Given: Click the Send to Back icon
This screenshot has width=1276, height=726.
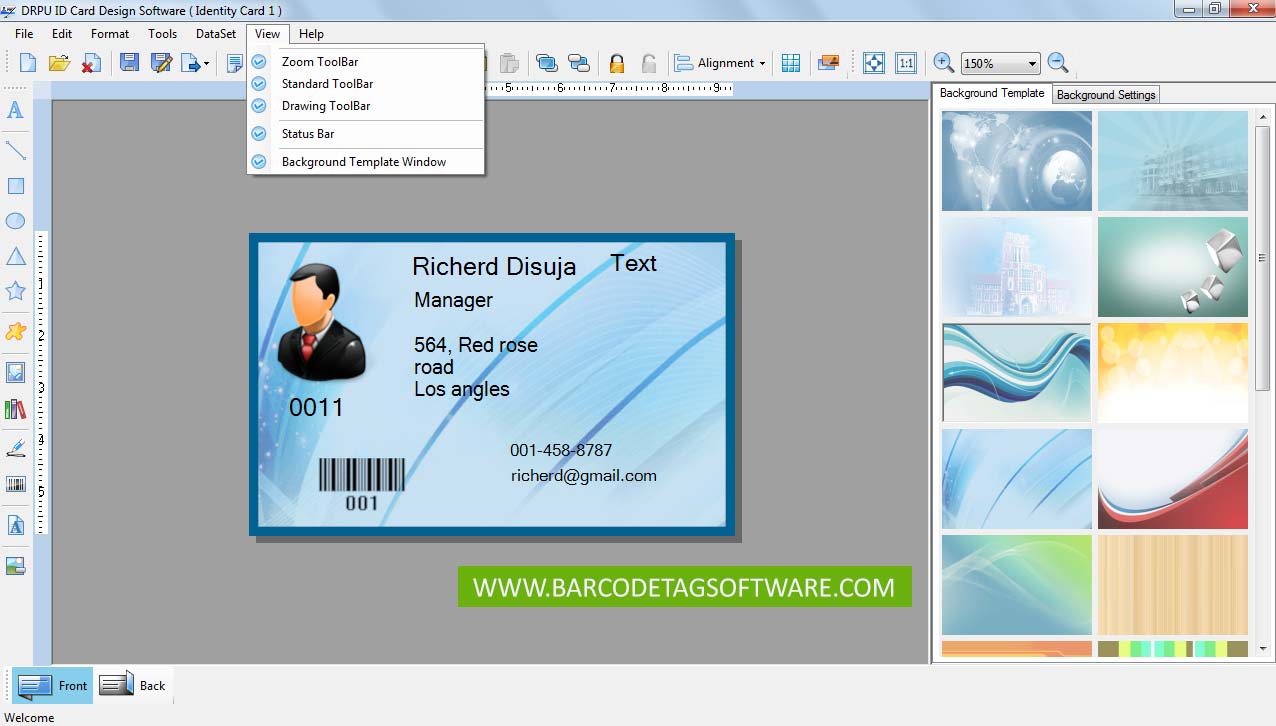Looking at the screenshot, I should click(x=578, y=63).
